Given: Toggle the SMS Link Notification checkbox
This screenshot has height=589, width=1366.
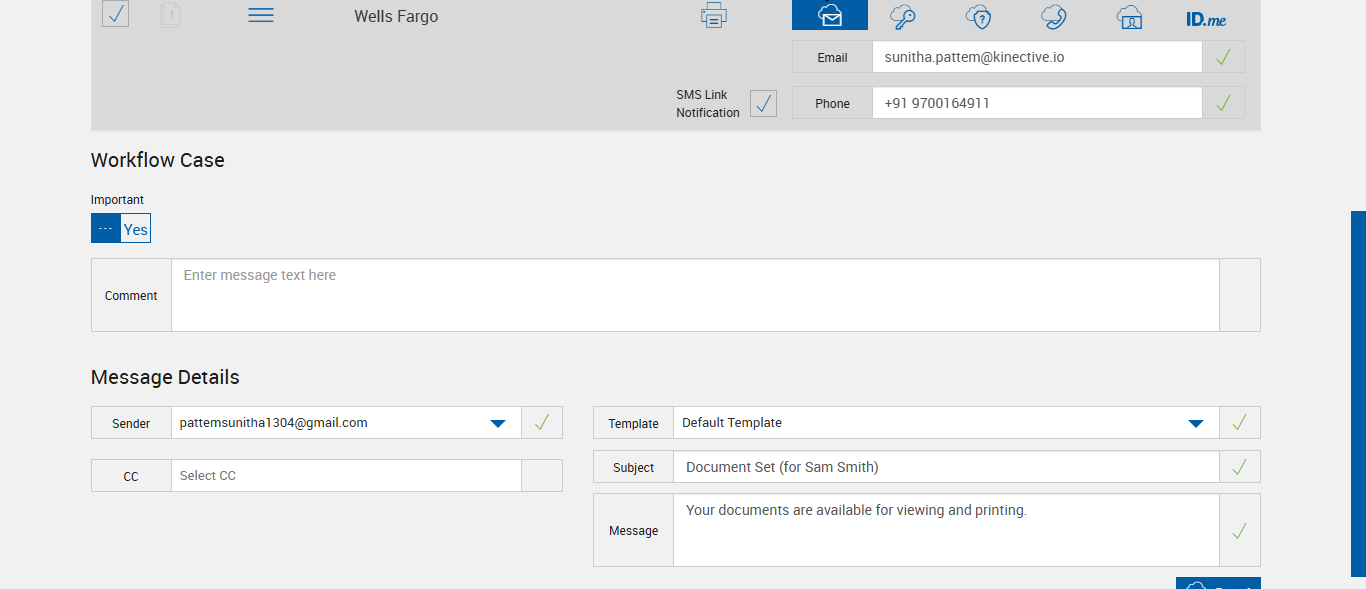Looking at the screenshot, I should point(763,103).
